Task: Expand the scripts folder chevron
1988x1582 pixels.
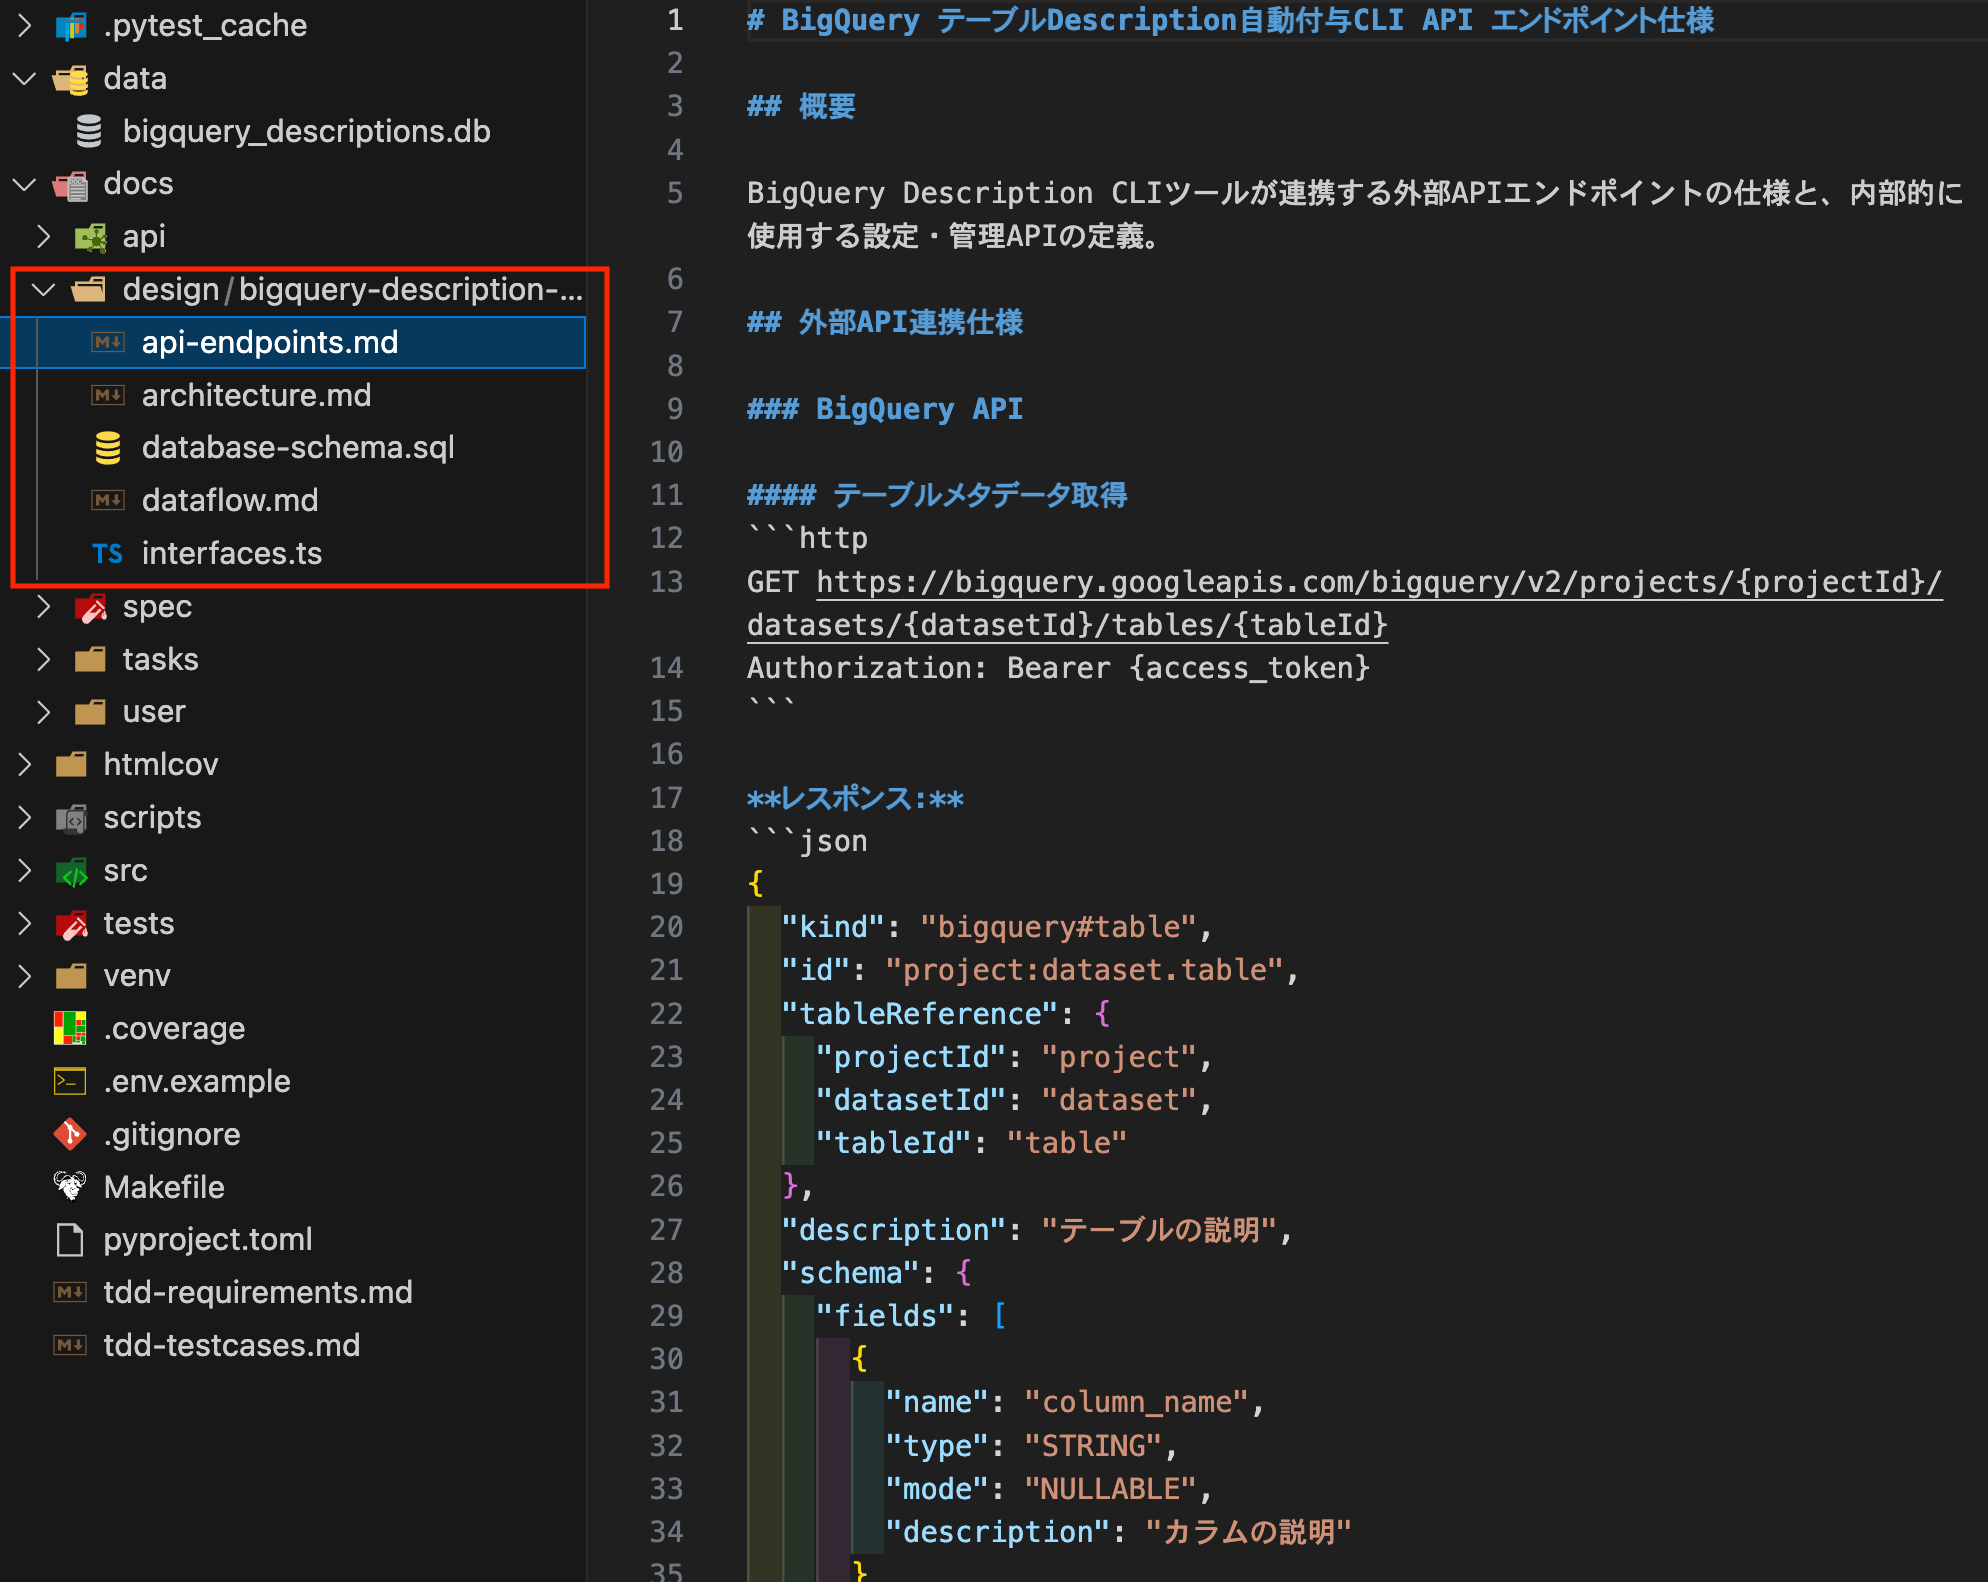Action: [x=25, y=818]
